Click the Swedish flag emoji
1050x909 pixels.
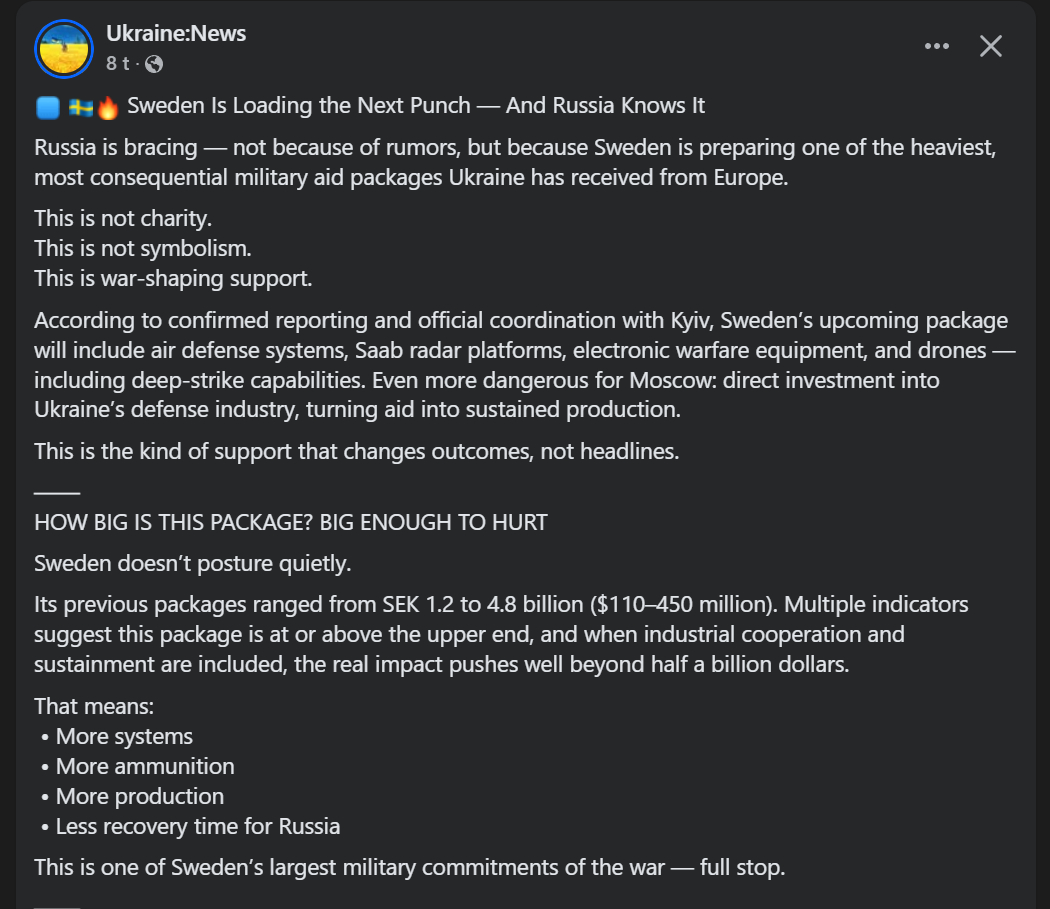(x=80, y=106)
